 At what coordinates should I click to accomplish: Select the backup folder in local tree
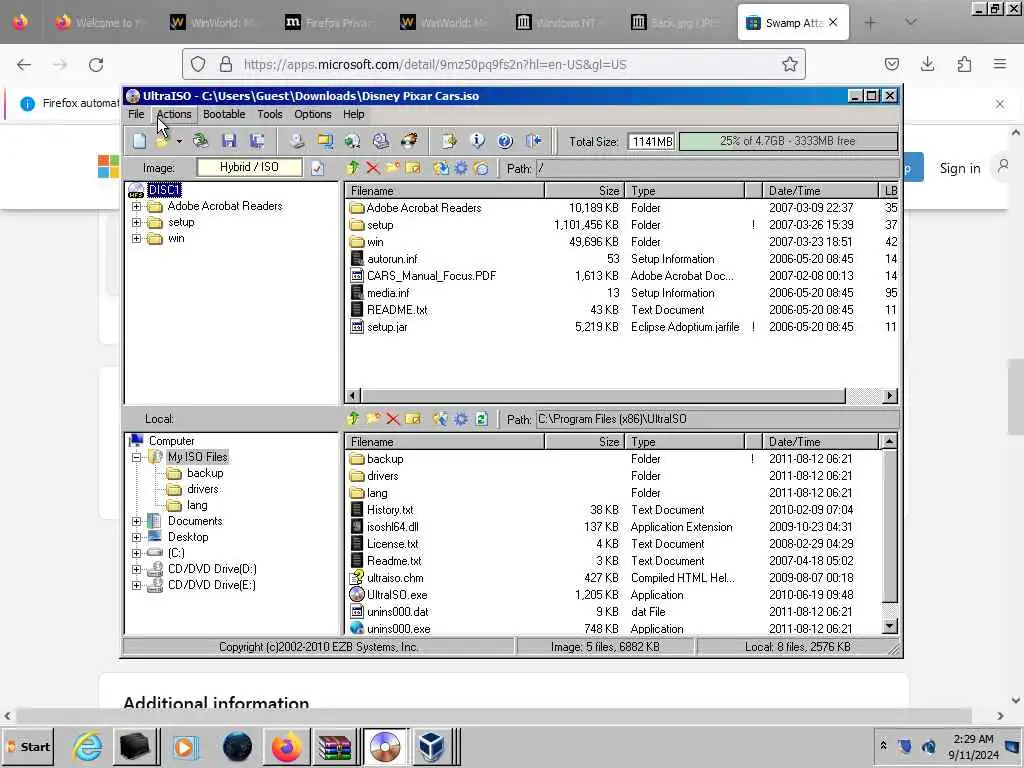coord(204,473)
